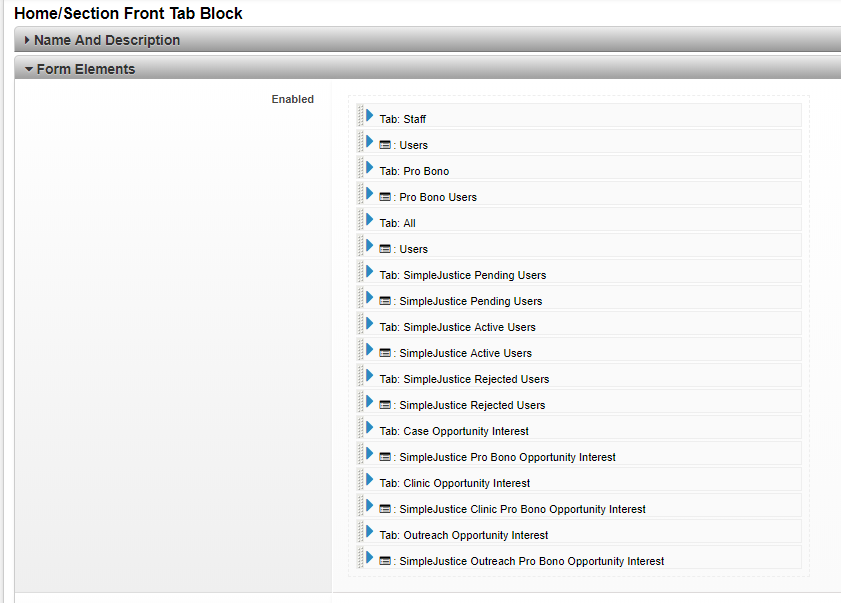
Task: Click drag handle of ': SimpleJustice Pending Users' block
Action: point(360,297)
